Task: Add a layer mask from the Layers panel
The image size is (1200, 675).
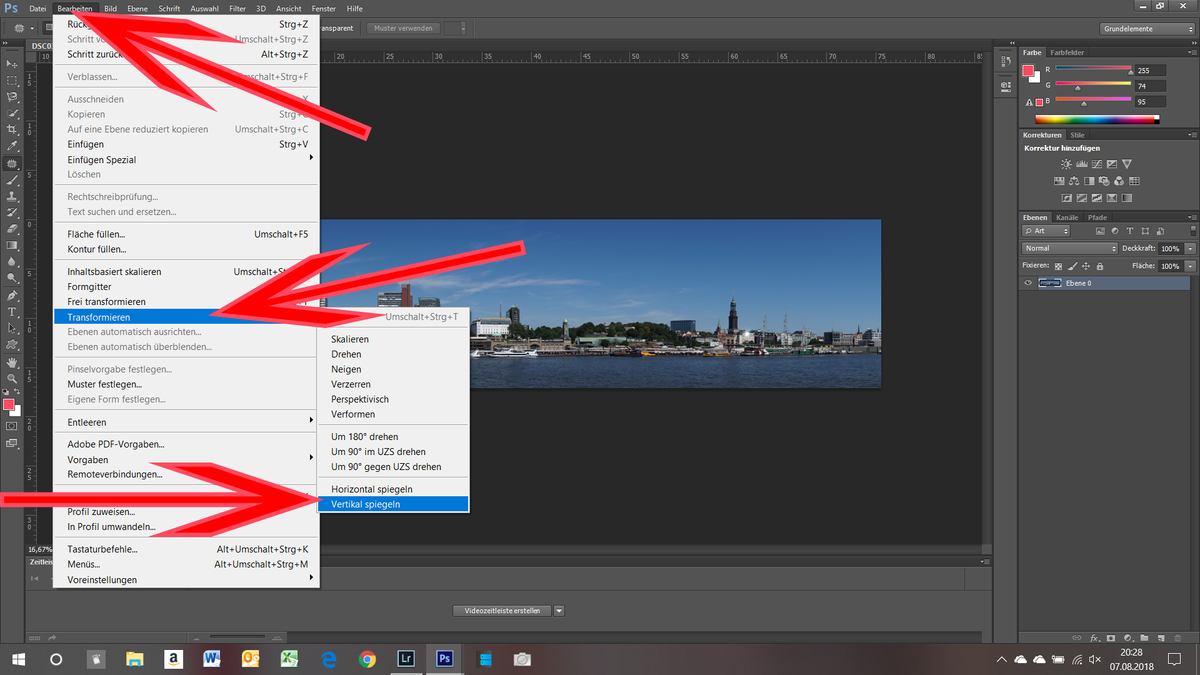Action: pos(1111,638)
